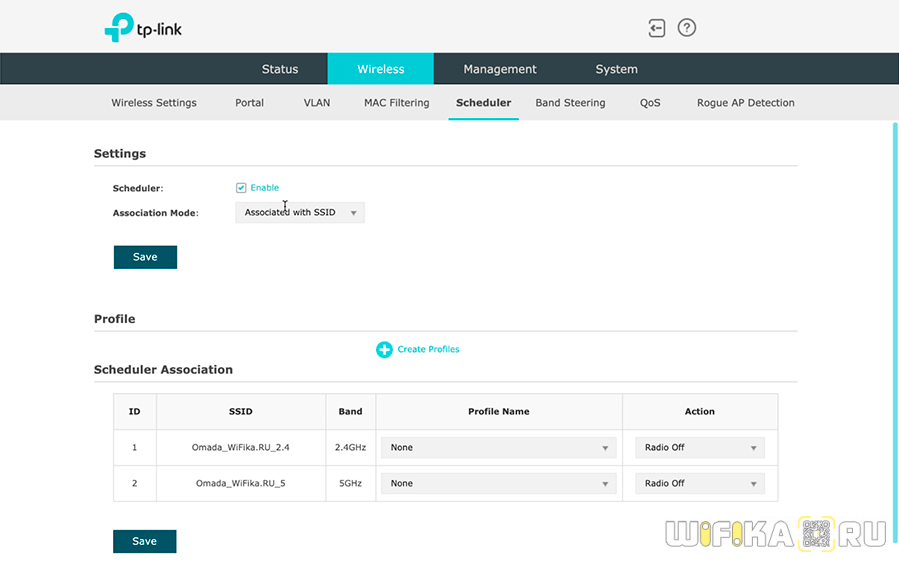Open the Management tab

tap(500, 69)
